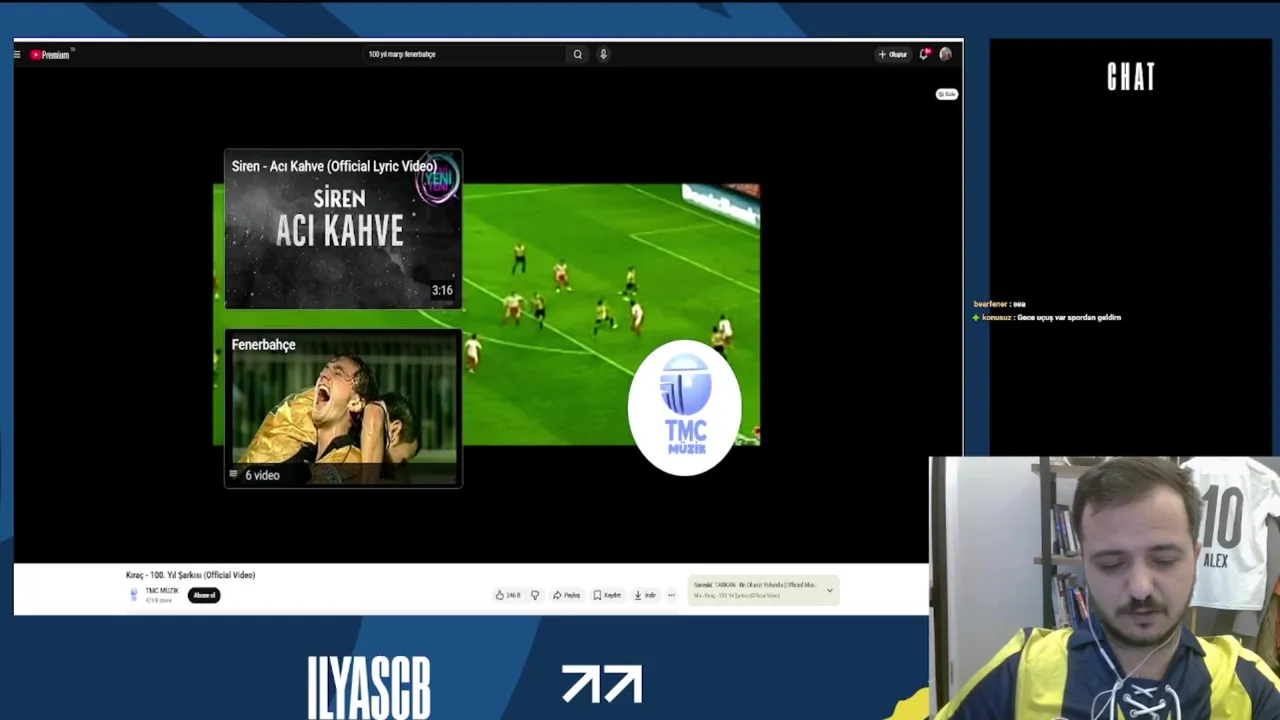This screenshot has height=720, width=1280.
Task: Open the TMC MÜZİK channel name link
Action: pyautogui.click(x=162, y=591)
